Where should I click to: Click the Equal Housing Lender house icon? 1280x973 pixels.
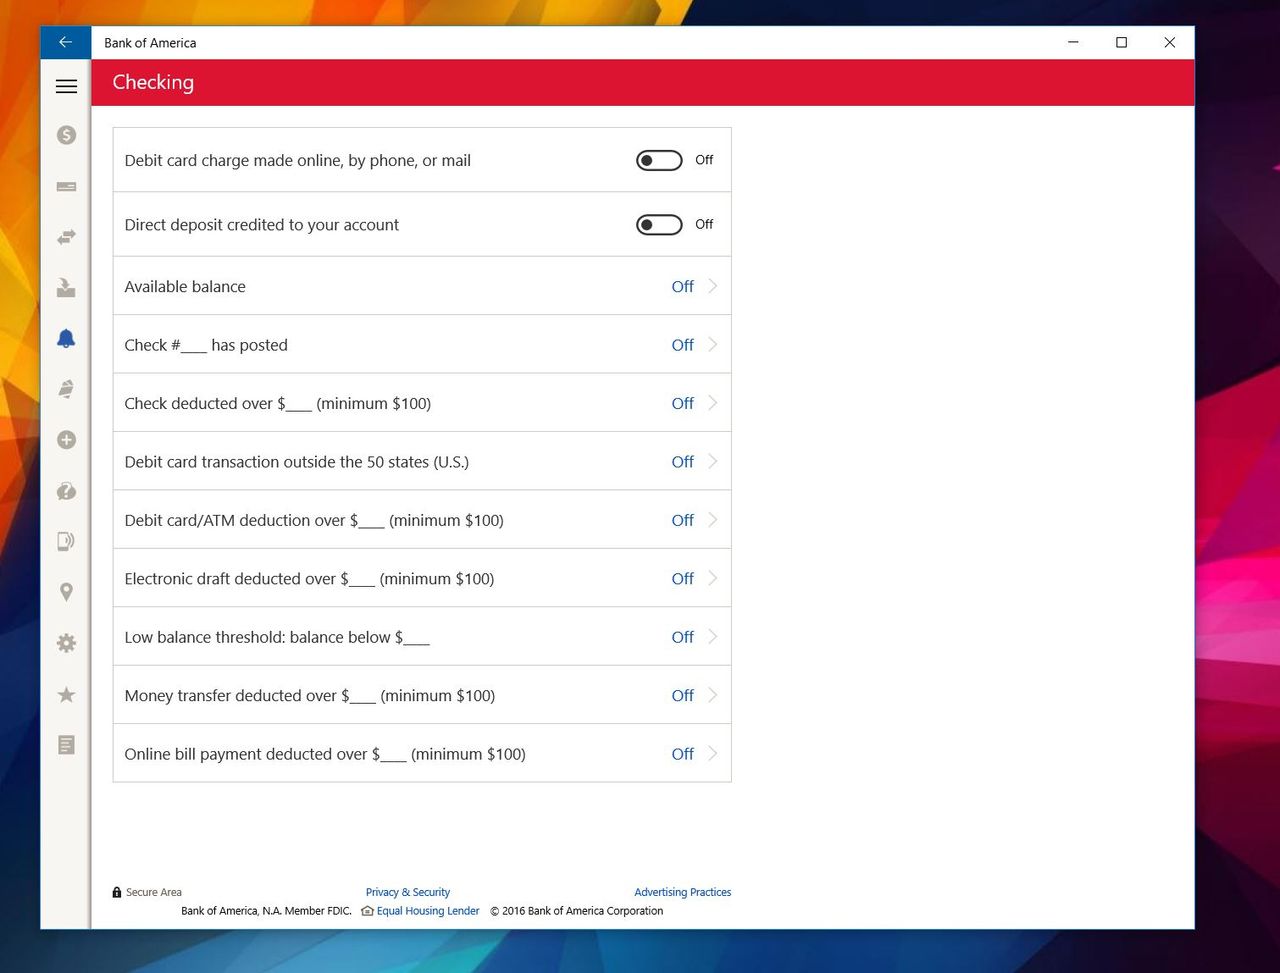tap(367, 911)
